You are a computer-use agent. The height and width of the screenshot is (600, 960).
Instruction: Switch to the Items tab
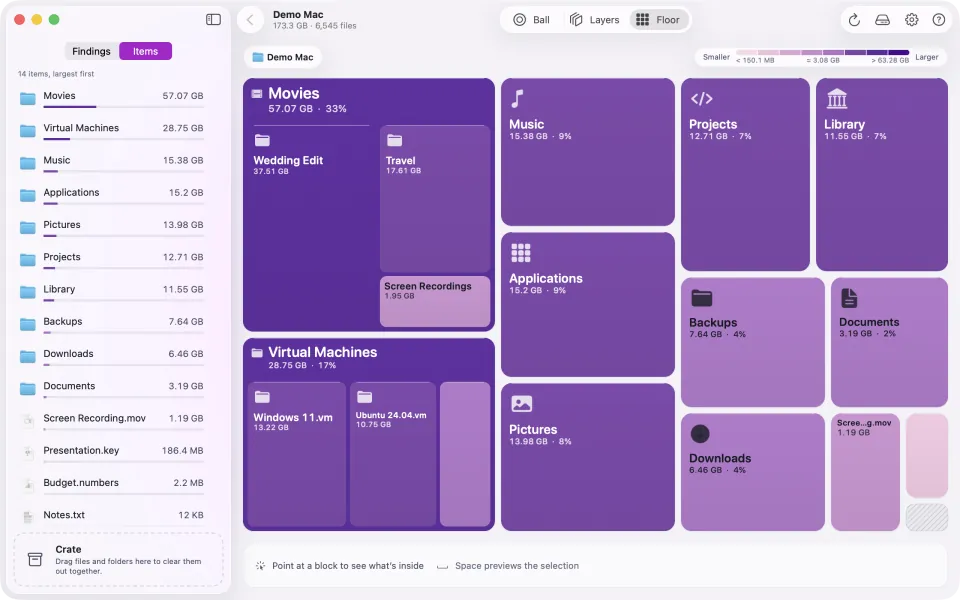145,51
